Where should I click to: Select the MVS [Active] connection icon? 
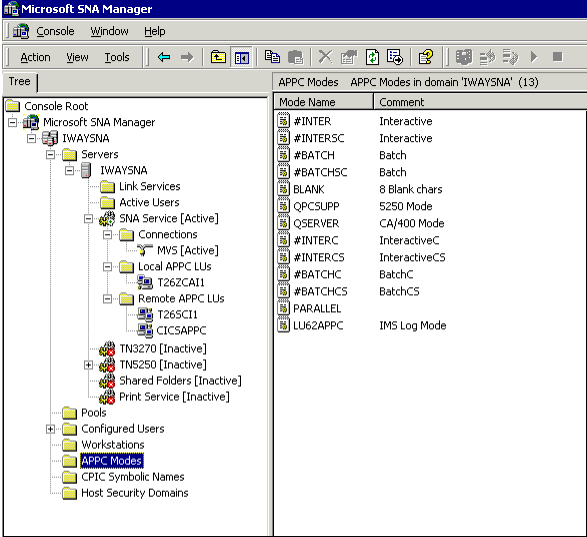pos(145,250)
